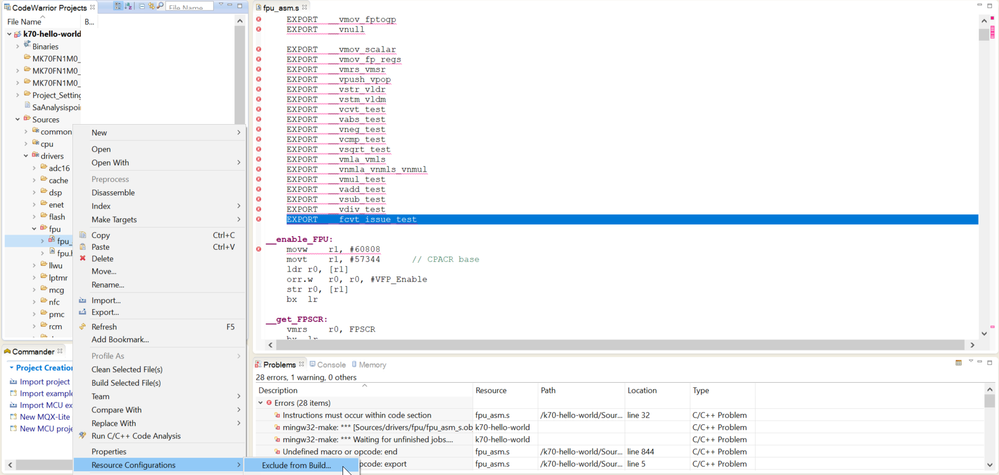This screenshot has height=475, width=999.
Task: Collapse the drivers folder
Action: pyautogui.click(x=25, y=156)
